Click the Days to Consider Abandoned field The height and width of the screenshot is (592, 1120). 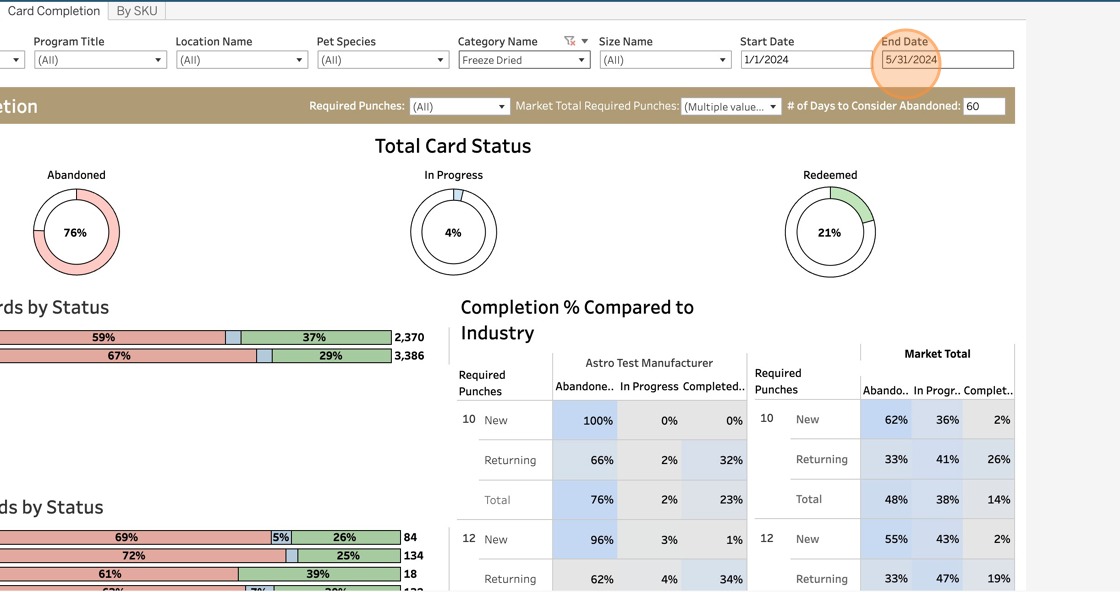(x=983, y=107)
